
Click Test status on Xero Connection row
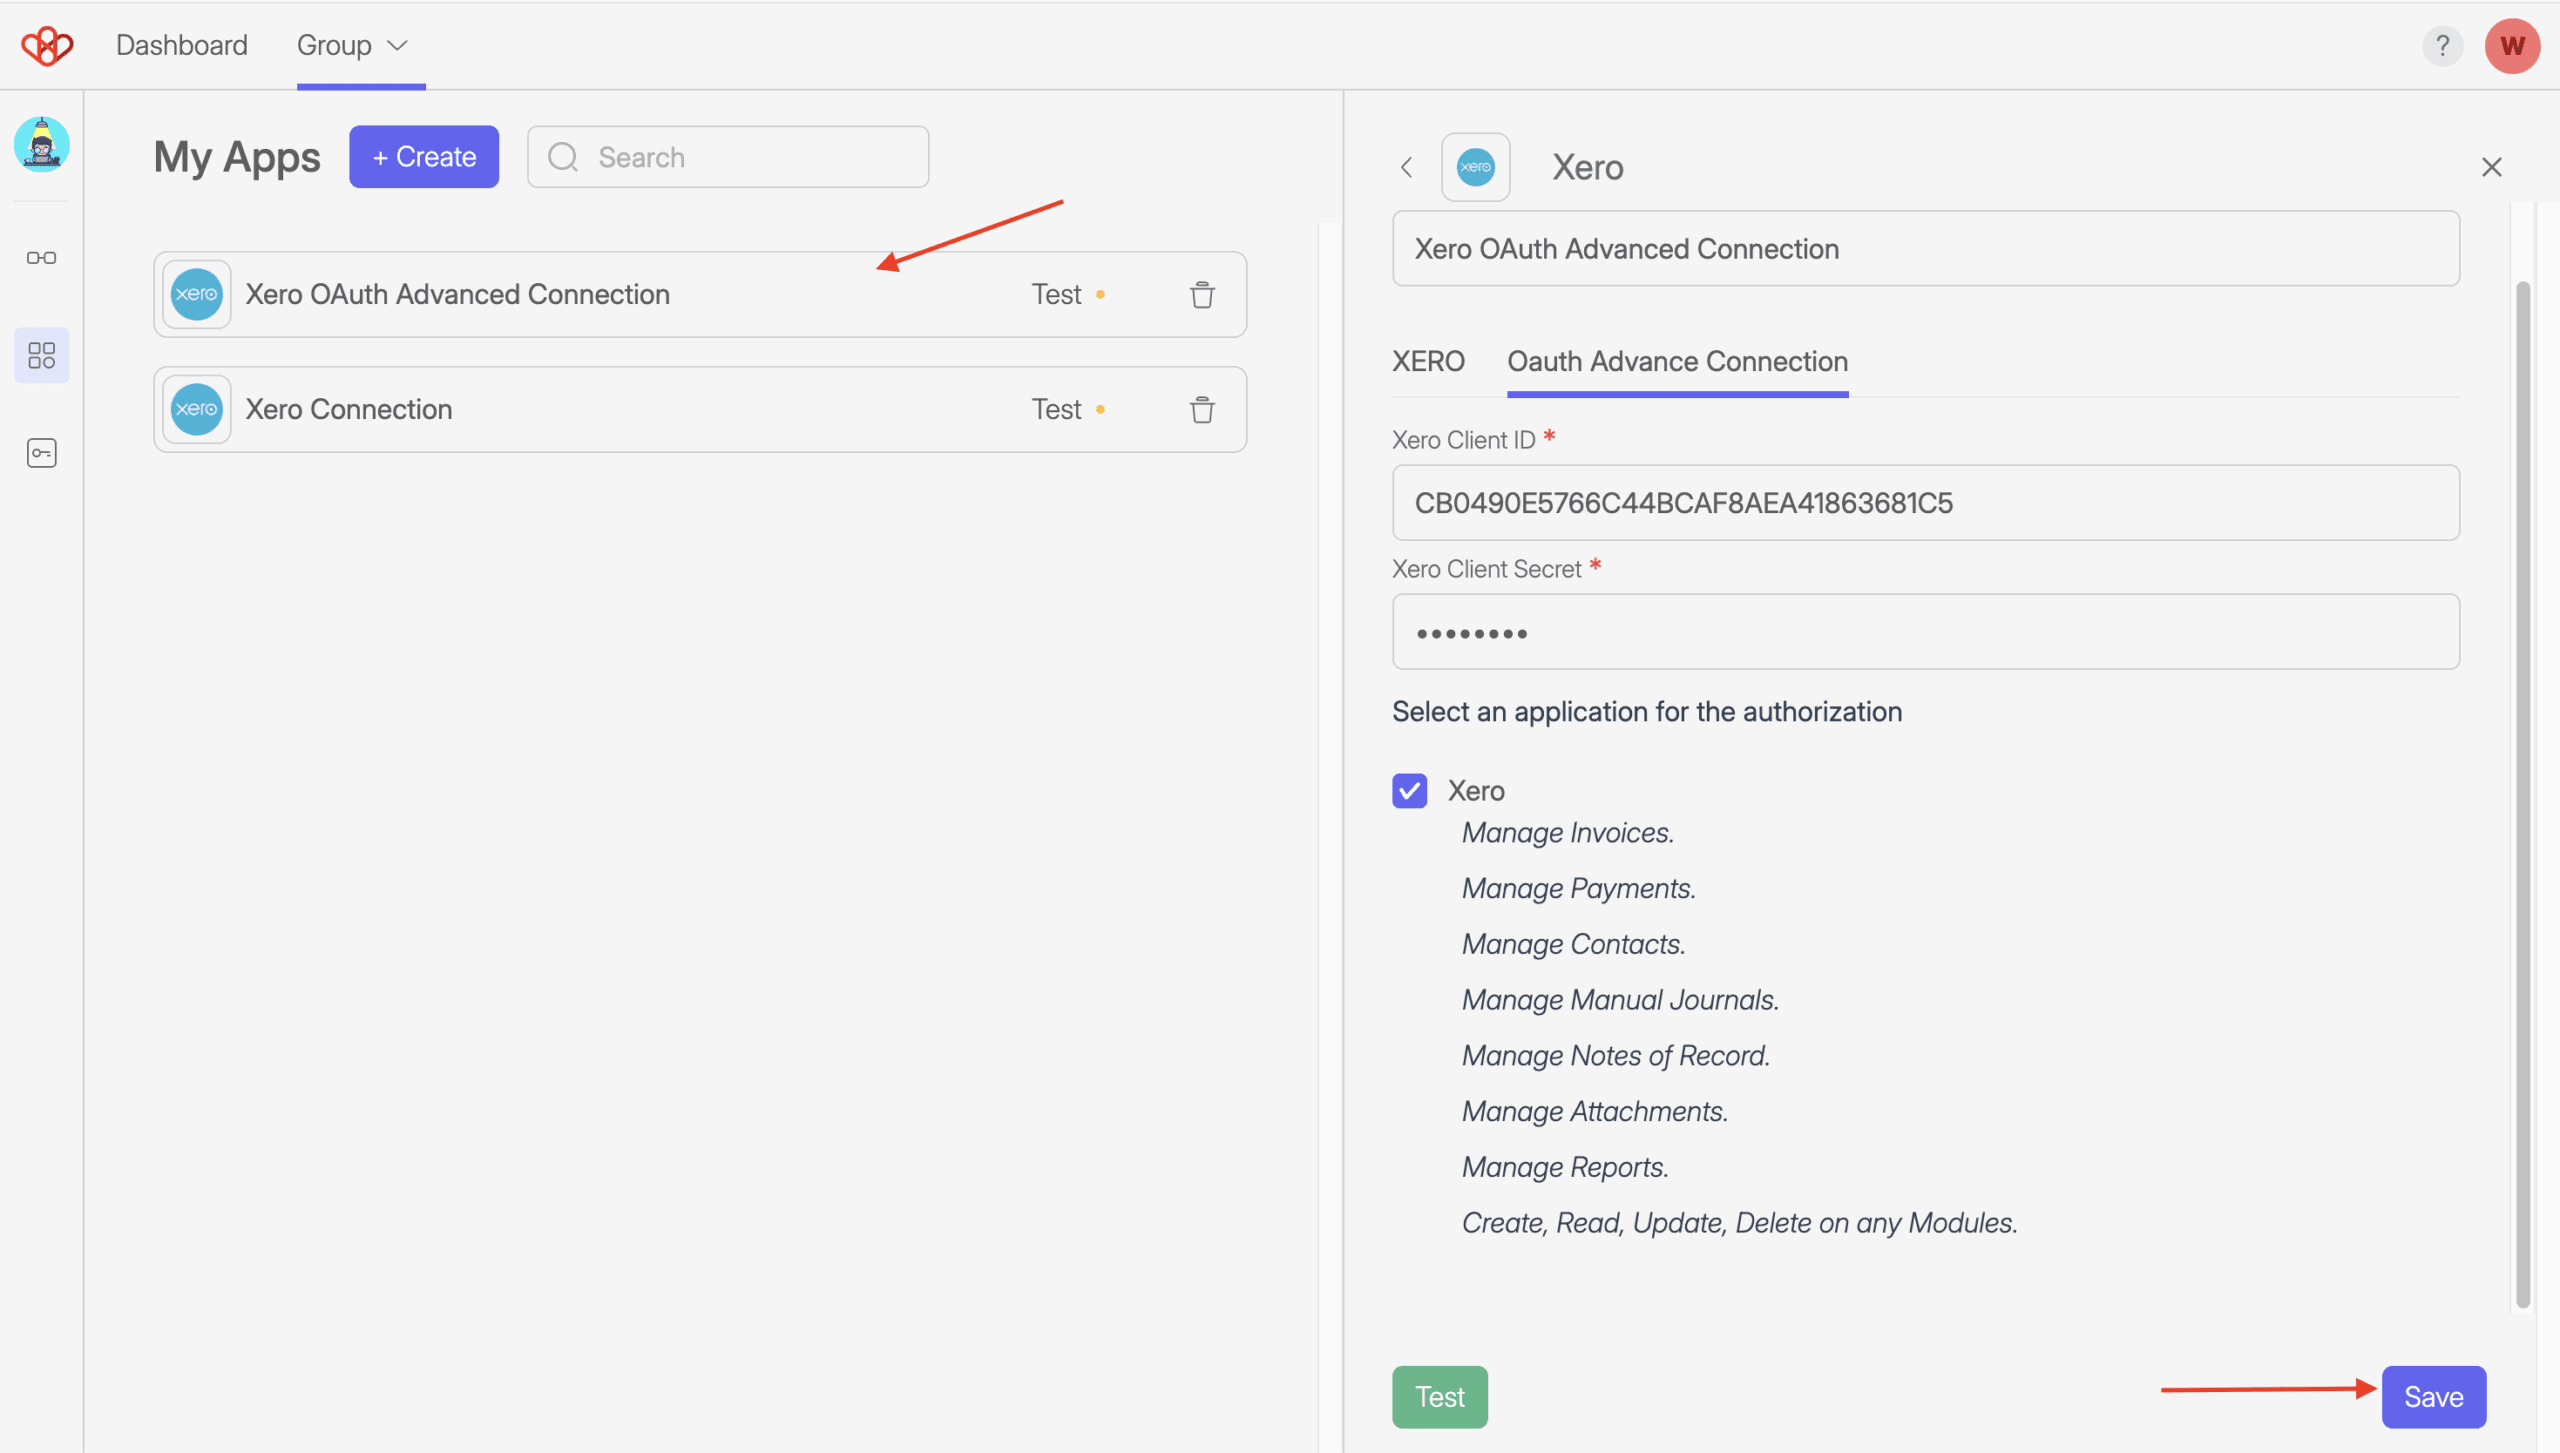[x=1067, y=410]
